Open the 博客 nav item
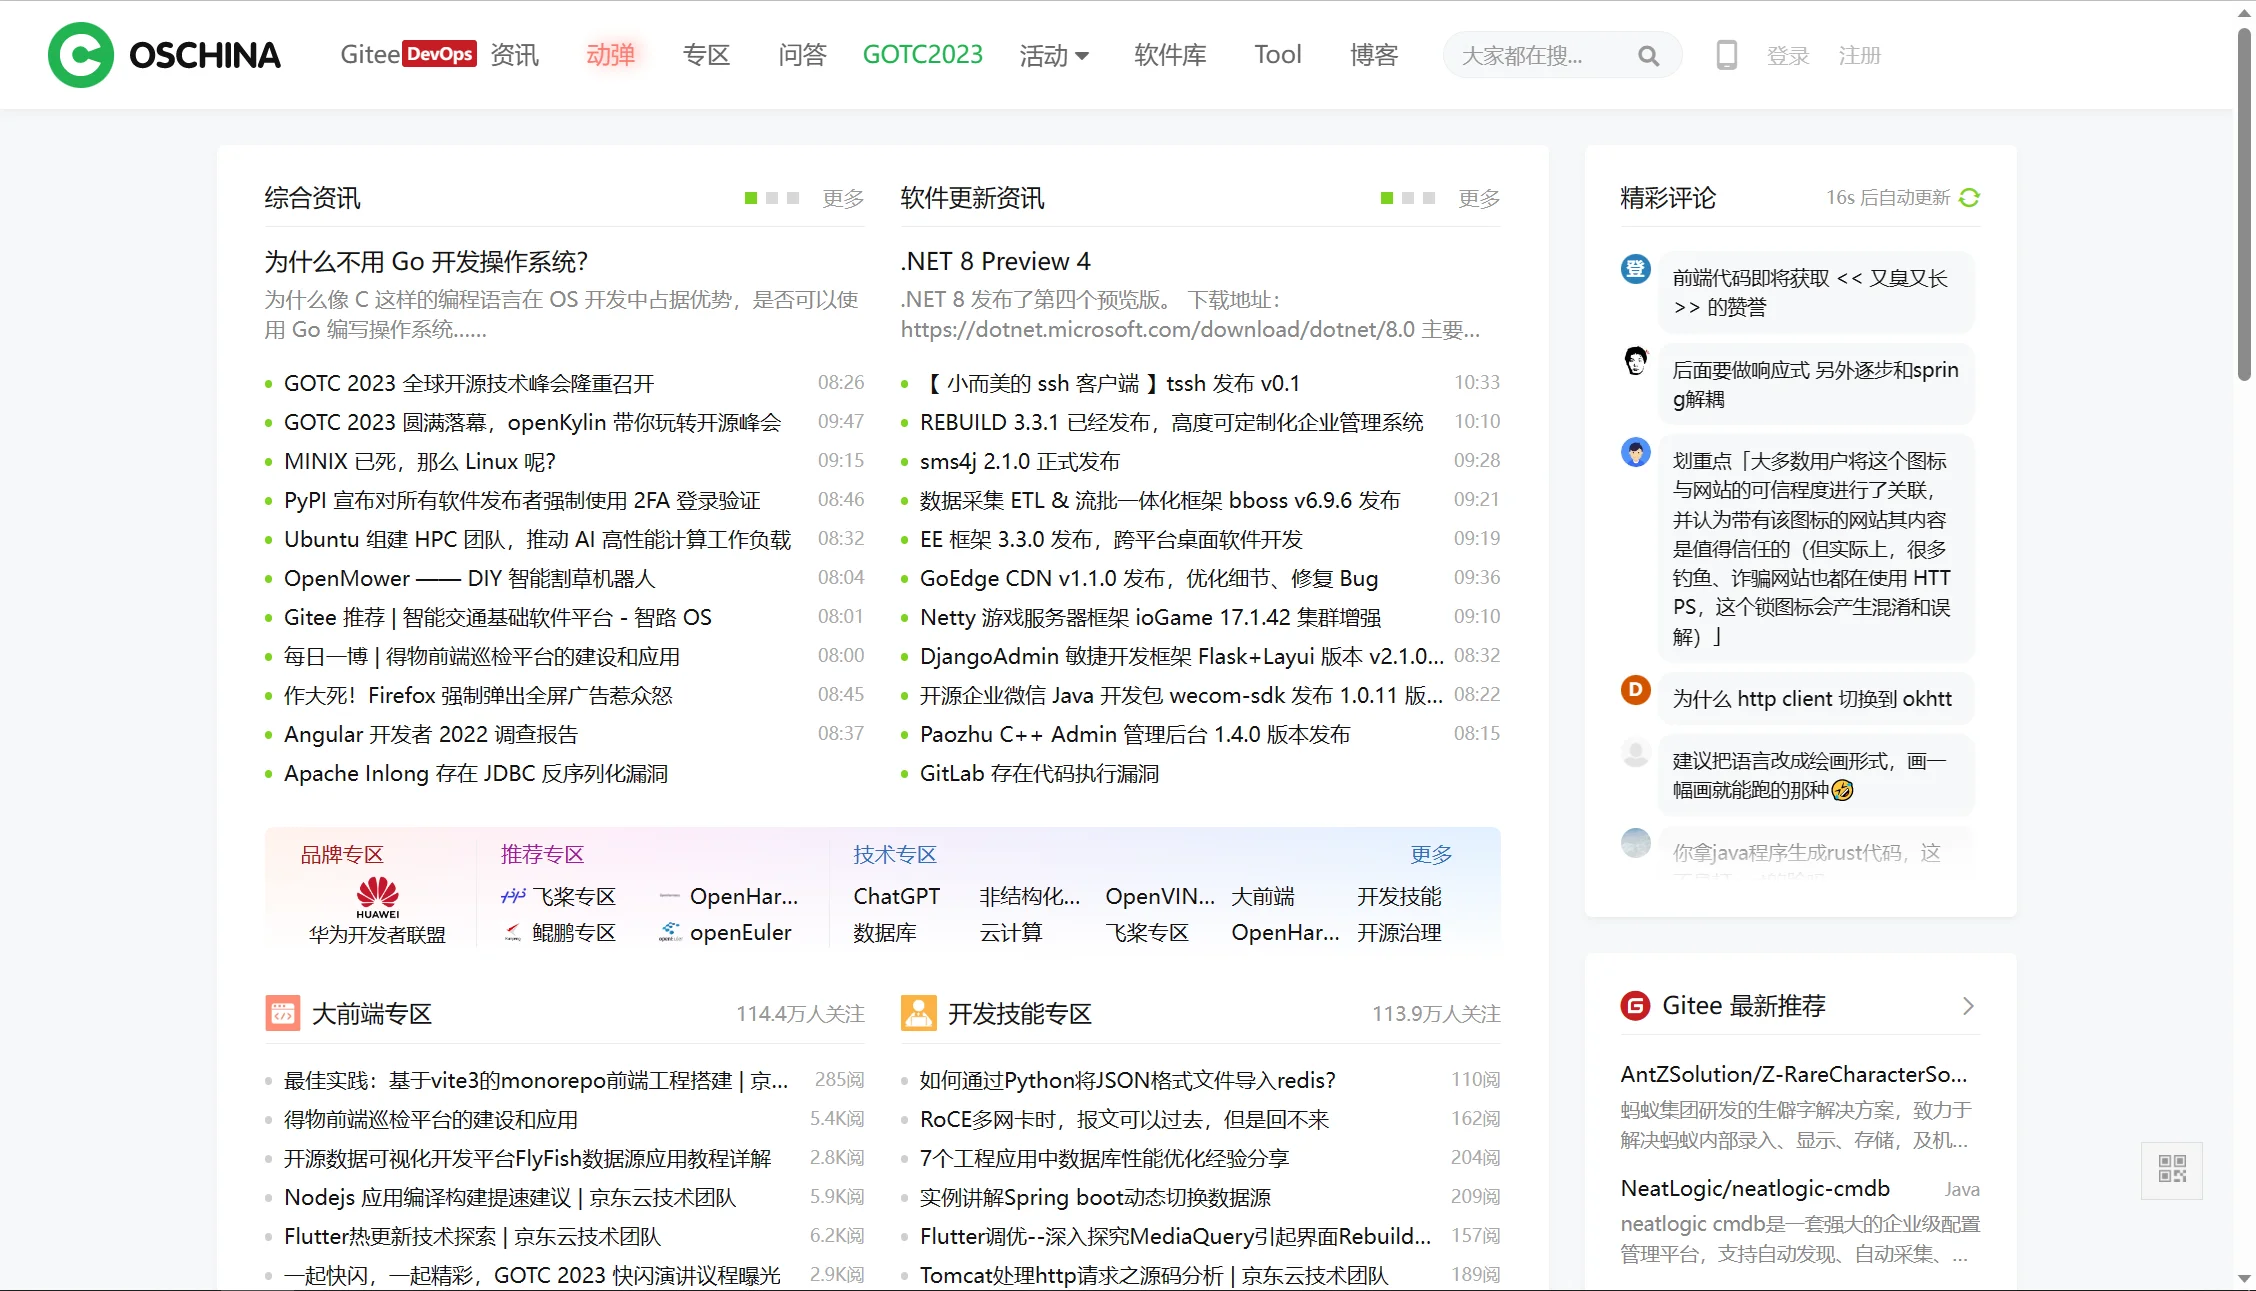The height and width of the screenshot is (1291, 2256). pyautogui.click(x=1374, y=55)
